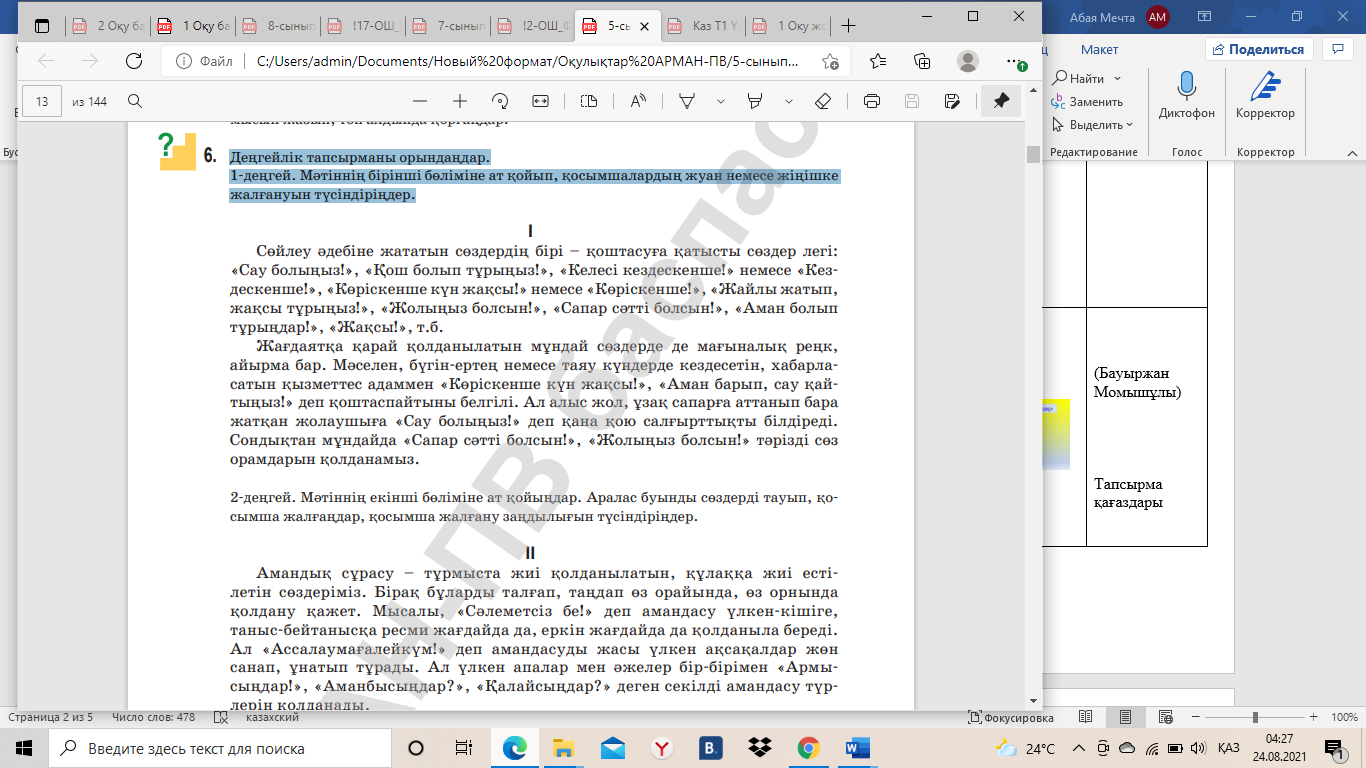Click Save as icon in PDF toolbar

coord(952,101)
